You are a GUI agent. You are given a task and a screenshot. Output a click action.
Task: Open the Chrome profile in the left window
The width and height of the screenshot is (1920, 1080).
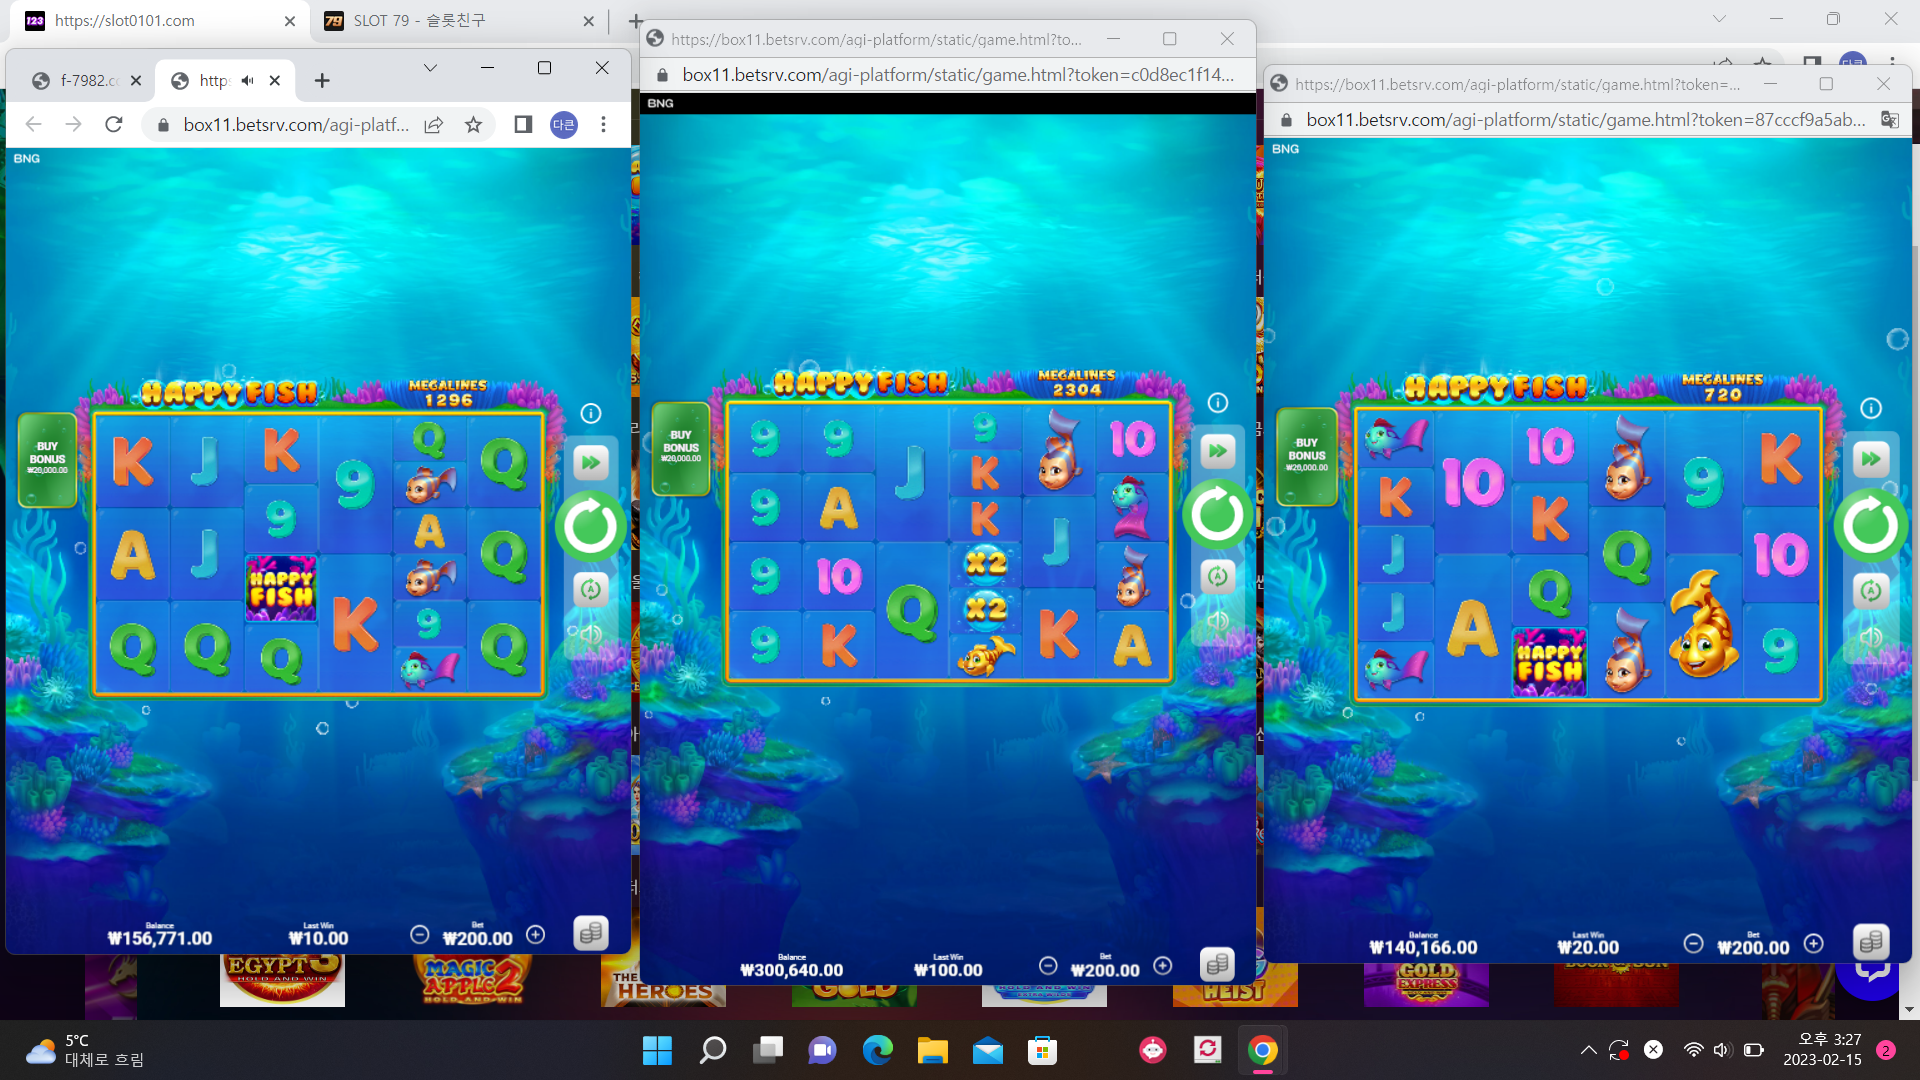pos(564,124)
